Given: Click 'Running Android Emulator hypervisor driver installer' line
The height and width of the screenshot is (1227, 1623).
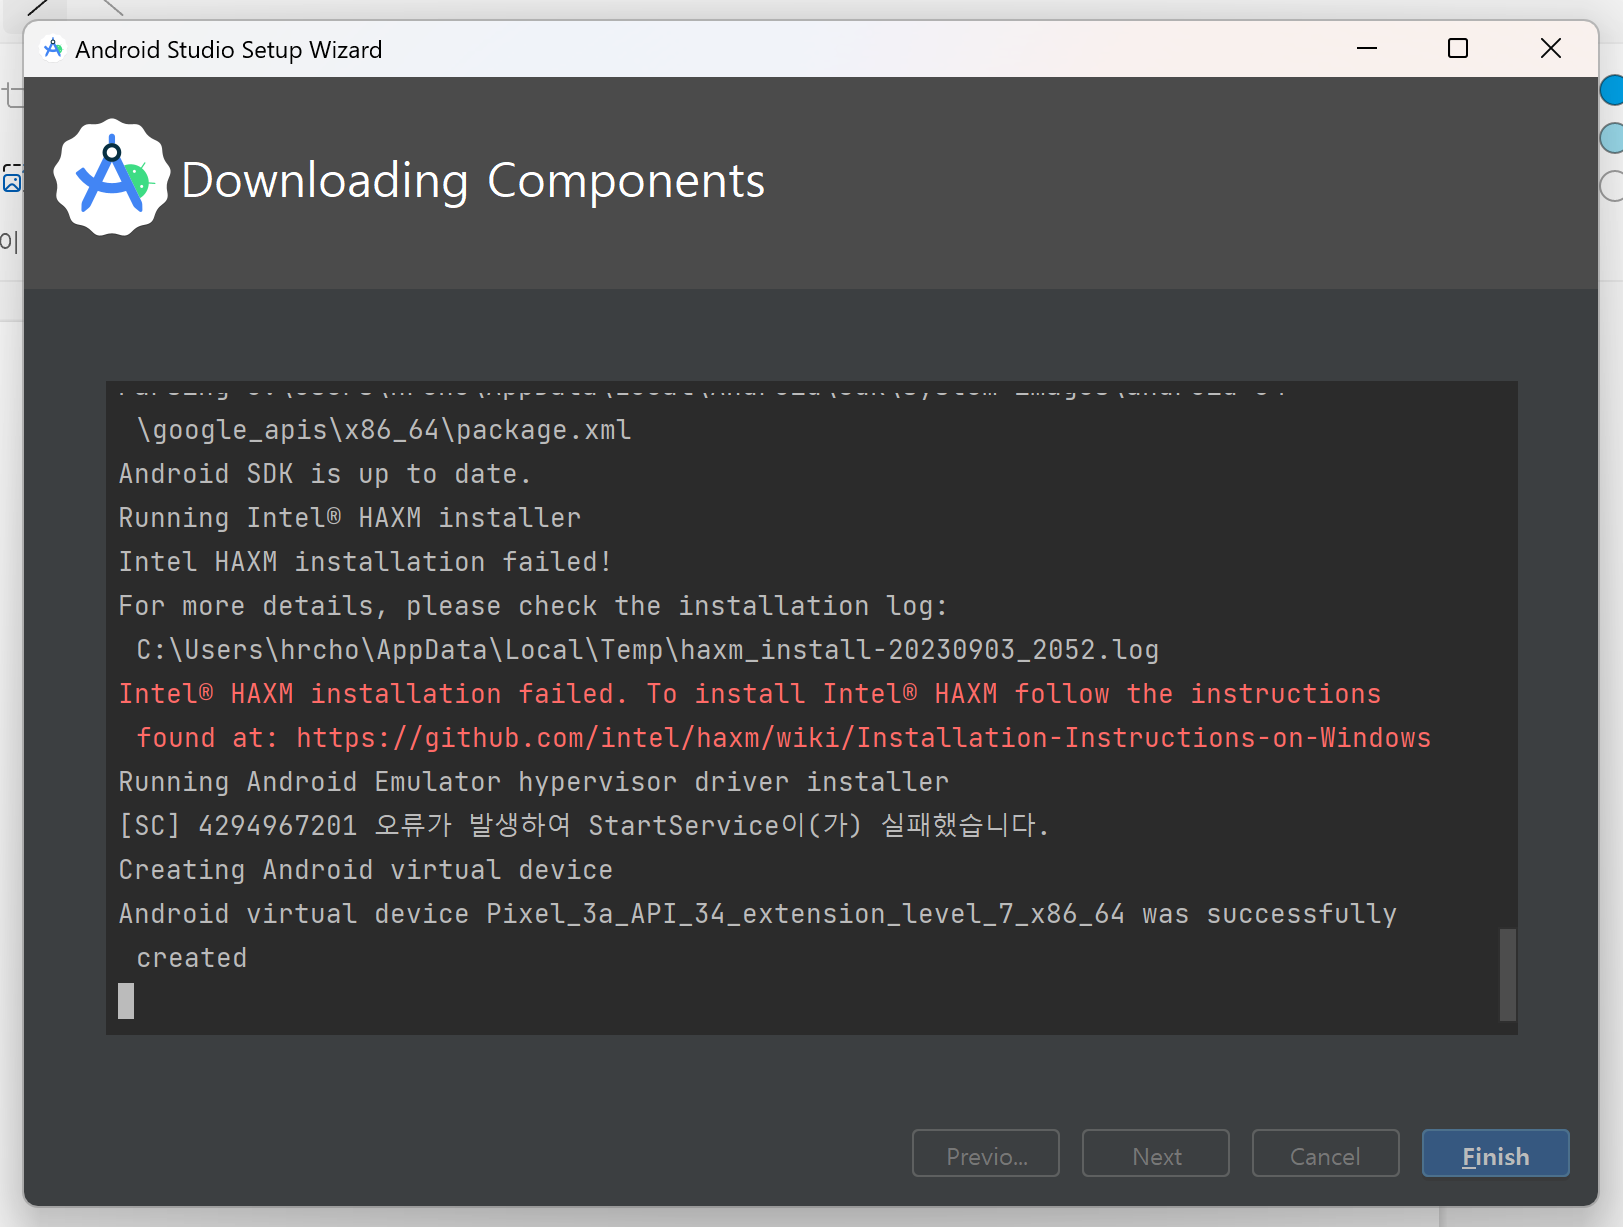Looking at the screenshot, I should pyautogui.click(x=534, y=782).
